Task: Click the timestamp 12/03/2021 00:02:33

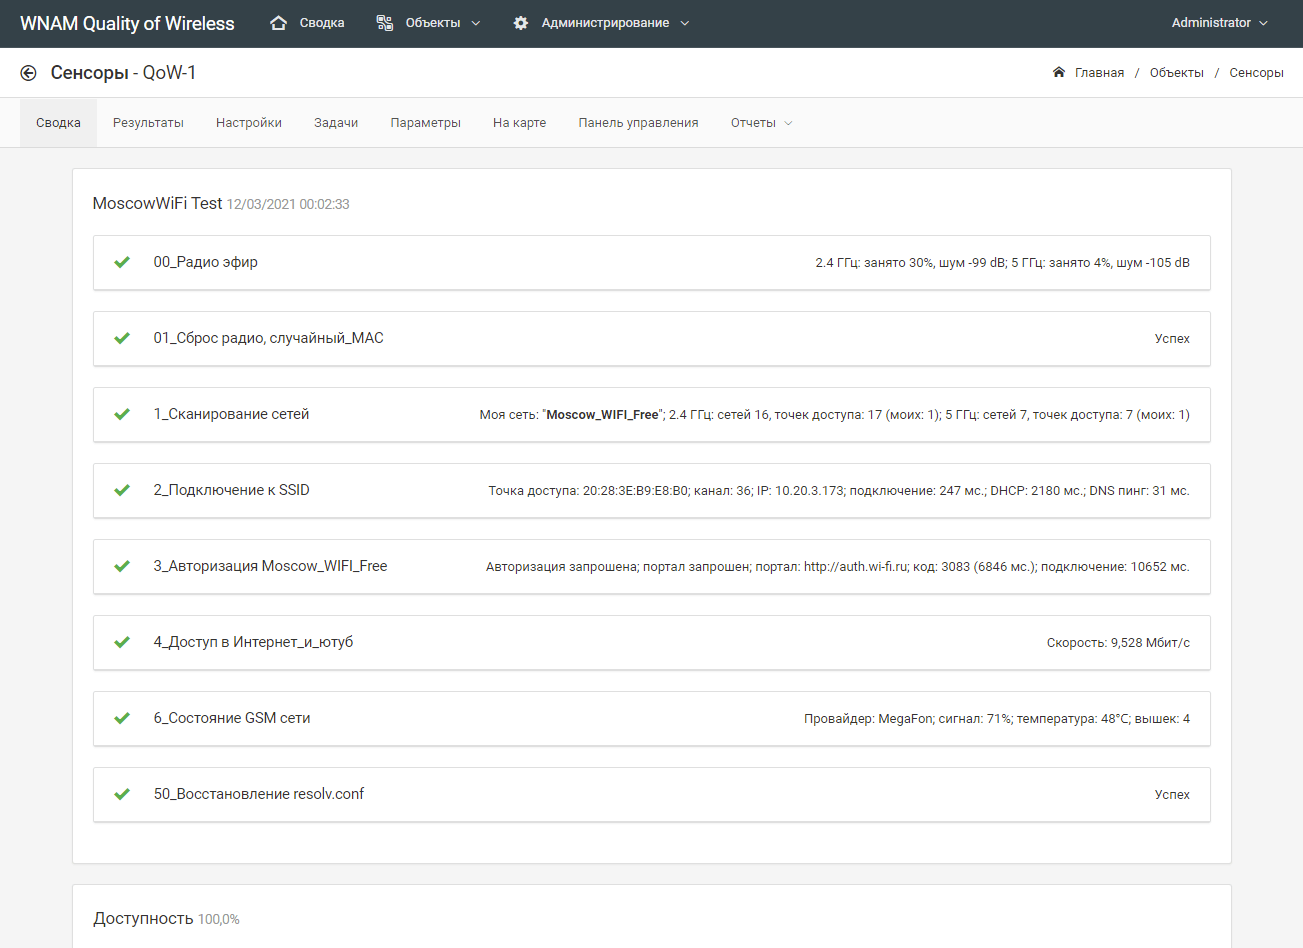Action: point(288,204)
